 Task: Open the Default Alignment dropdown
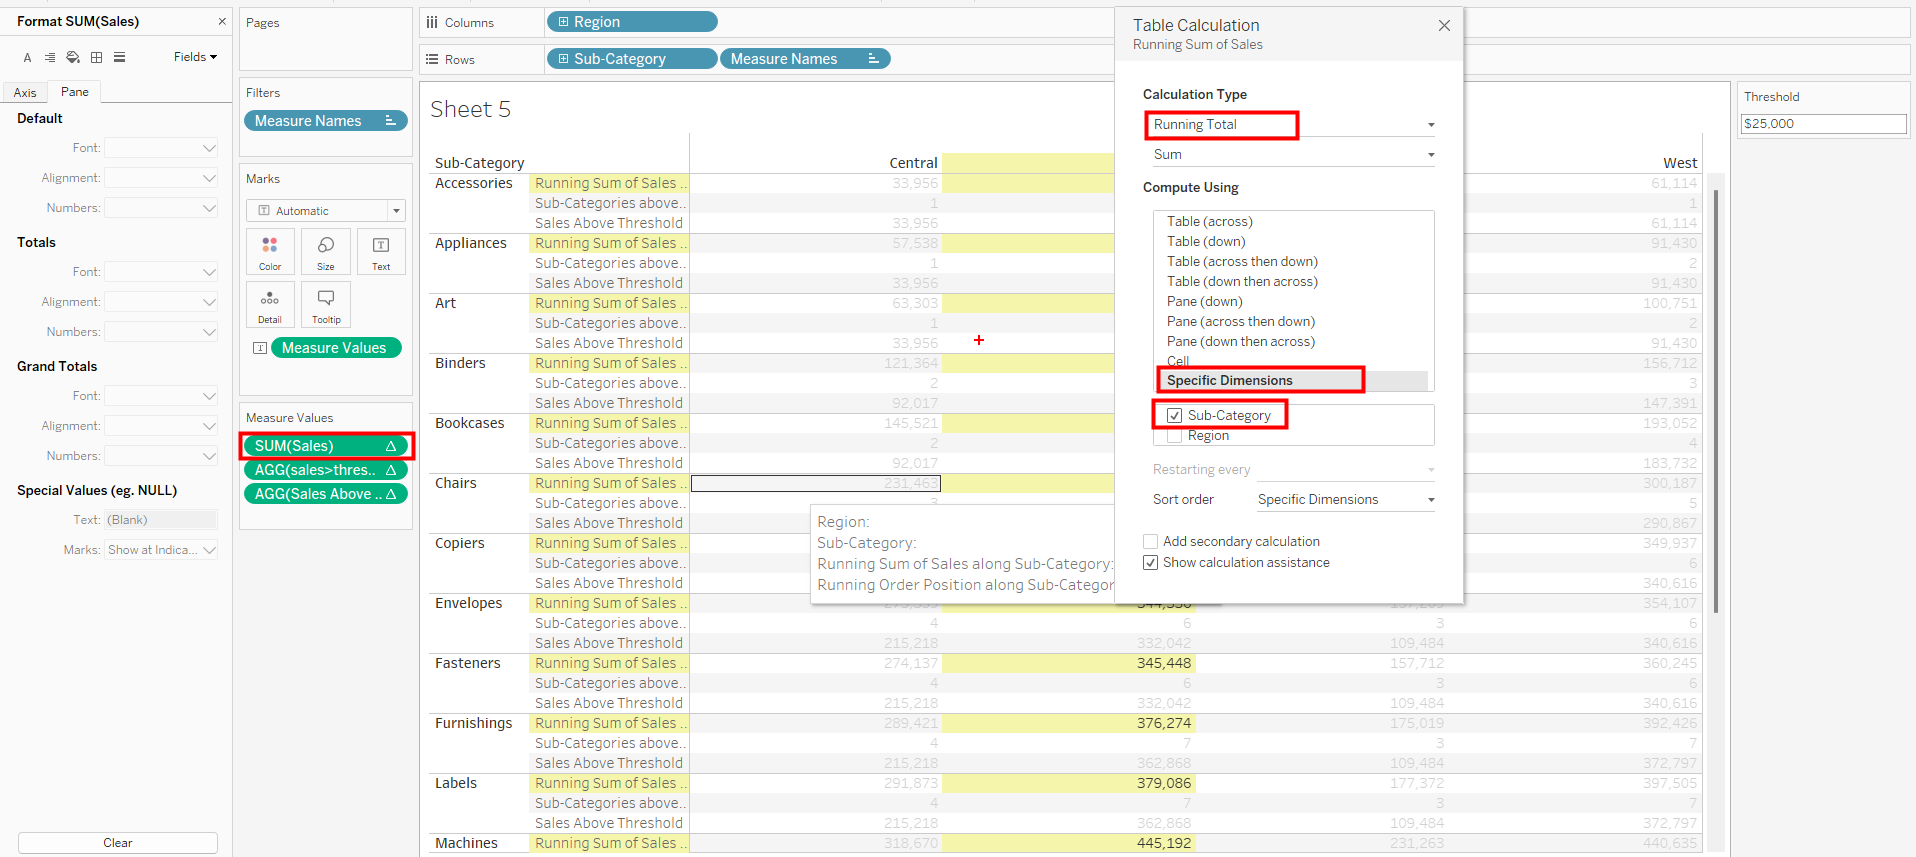click(161, 178)
